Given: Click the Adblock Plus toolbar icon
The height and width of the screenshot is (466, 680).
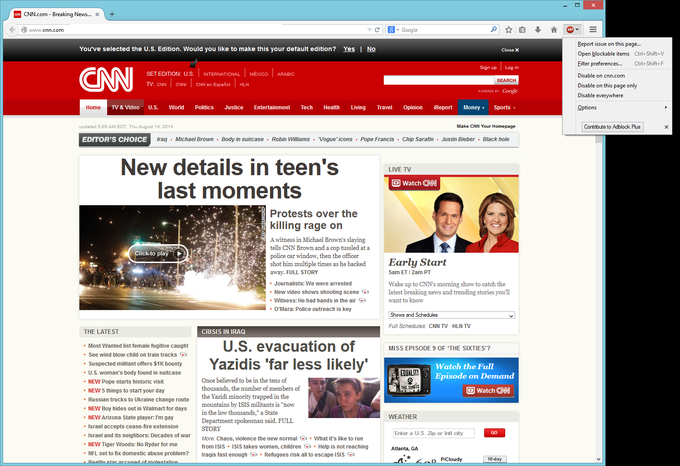Looking at the screenshot, I should (572, 29).
